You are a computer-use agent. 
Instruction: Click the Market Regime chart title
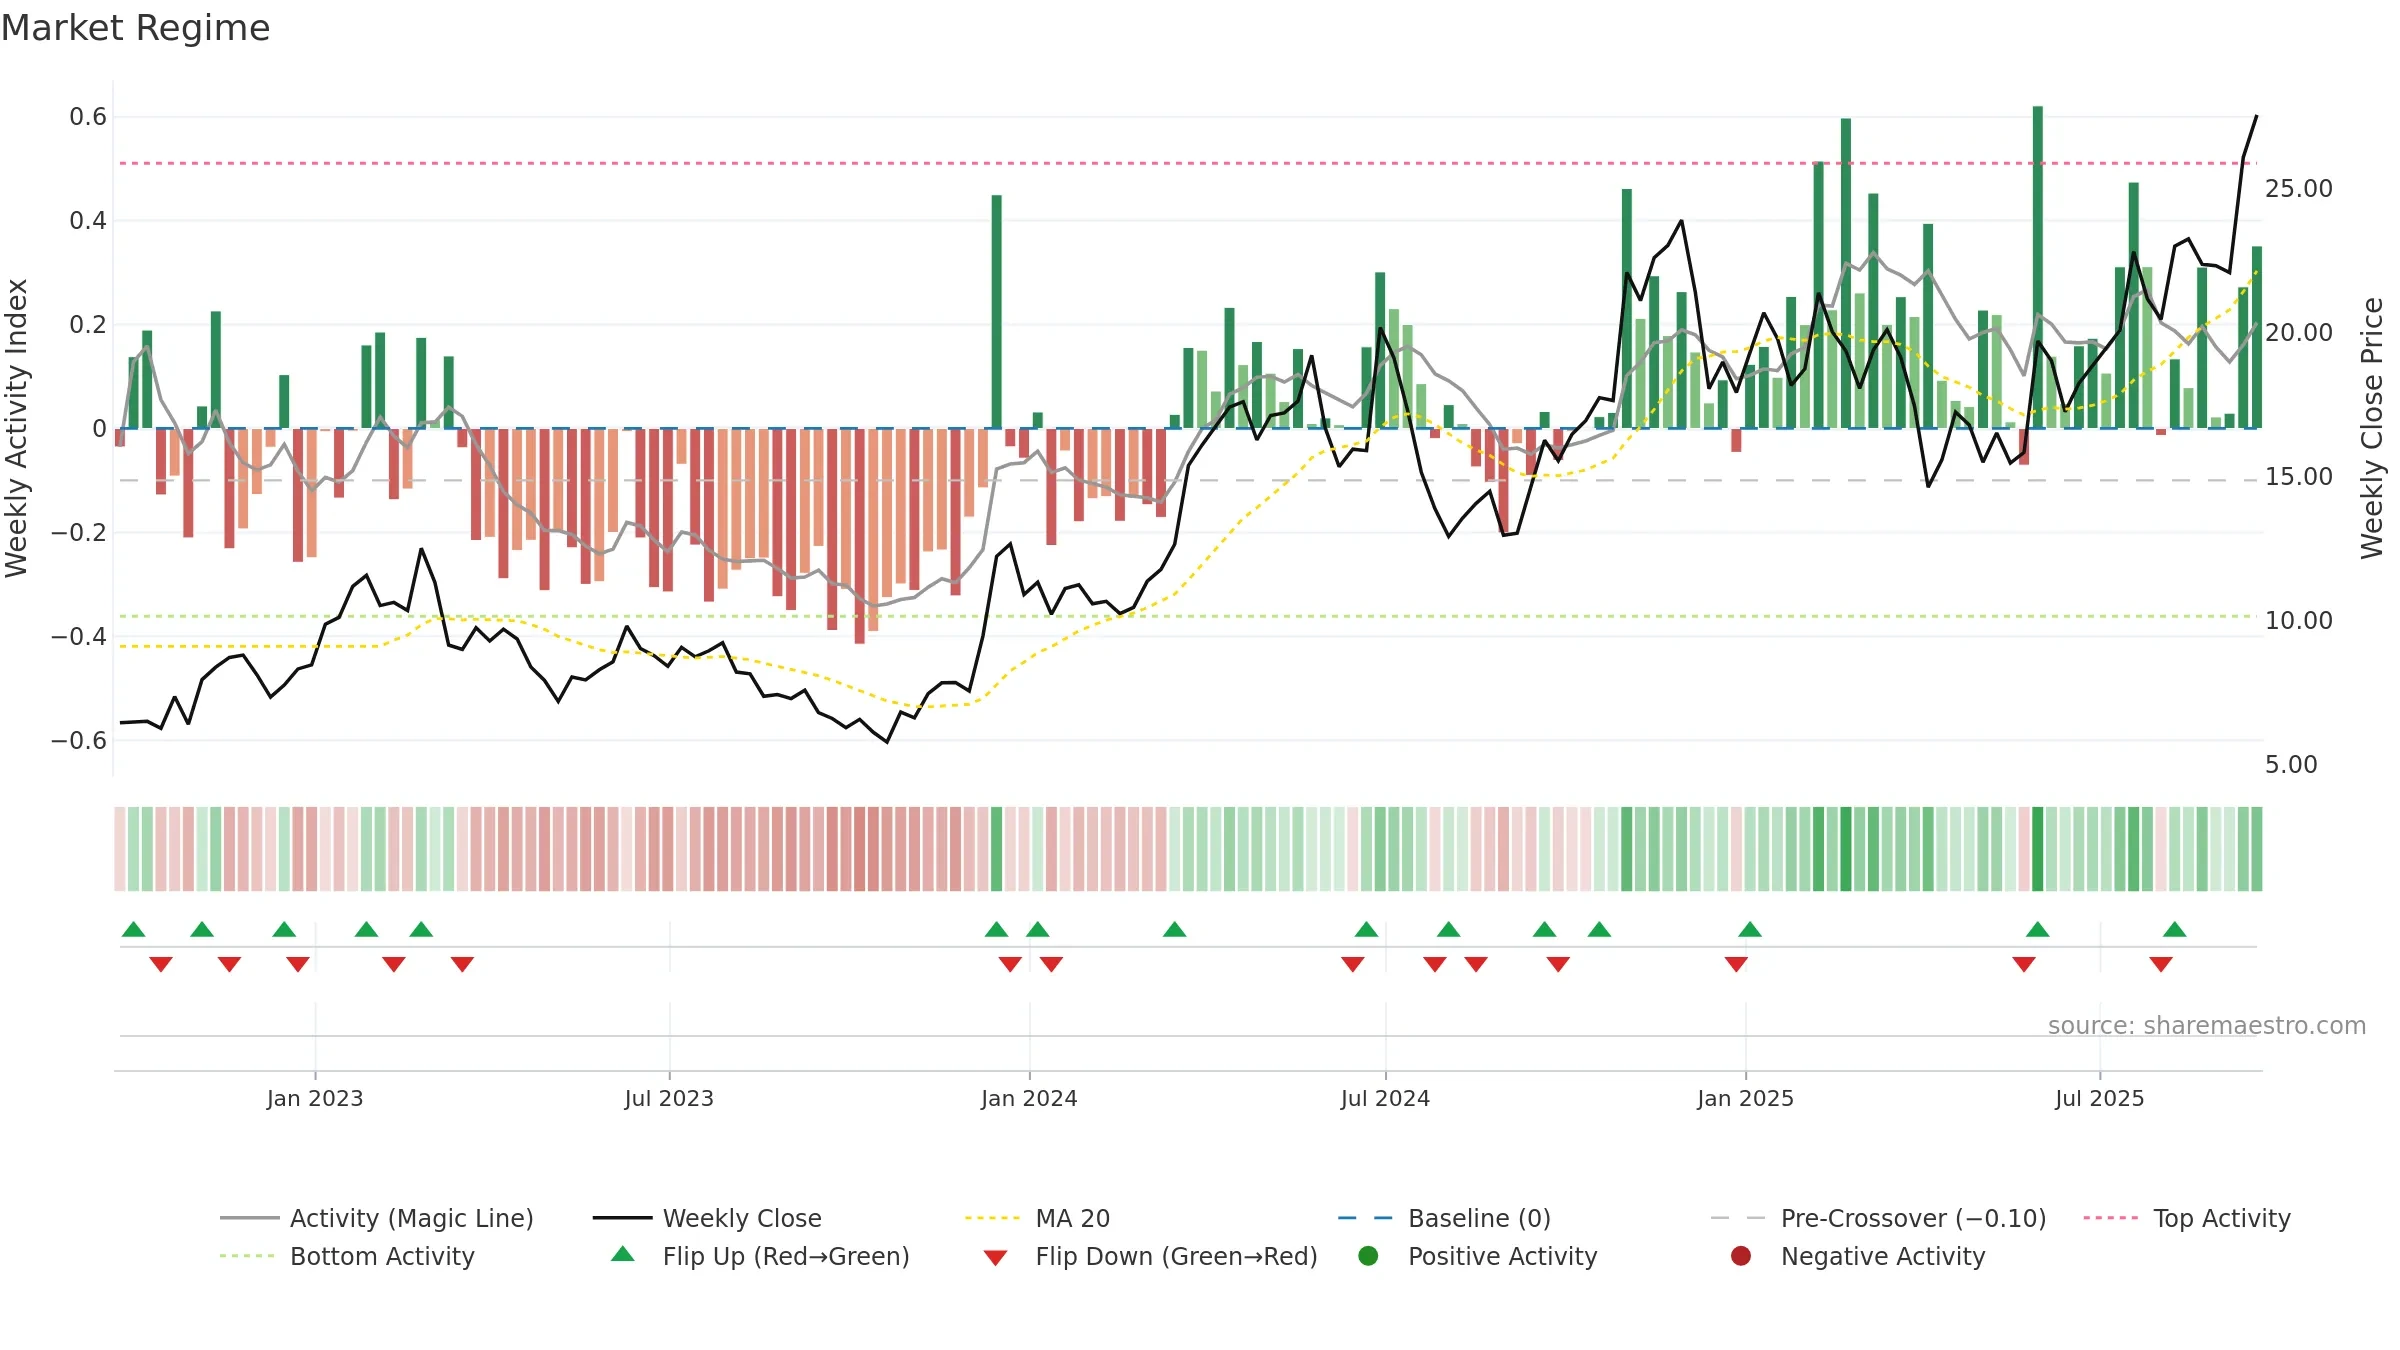click(x=136, y=28)
